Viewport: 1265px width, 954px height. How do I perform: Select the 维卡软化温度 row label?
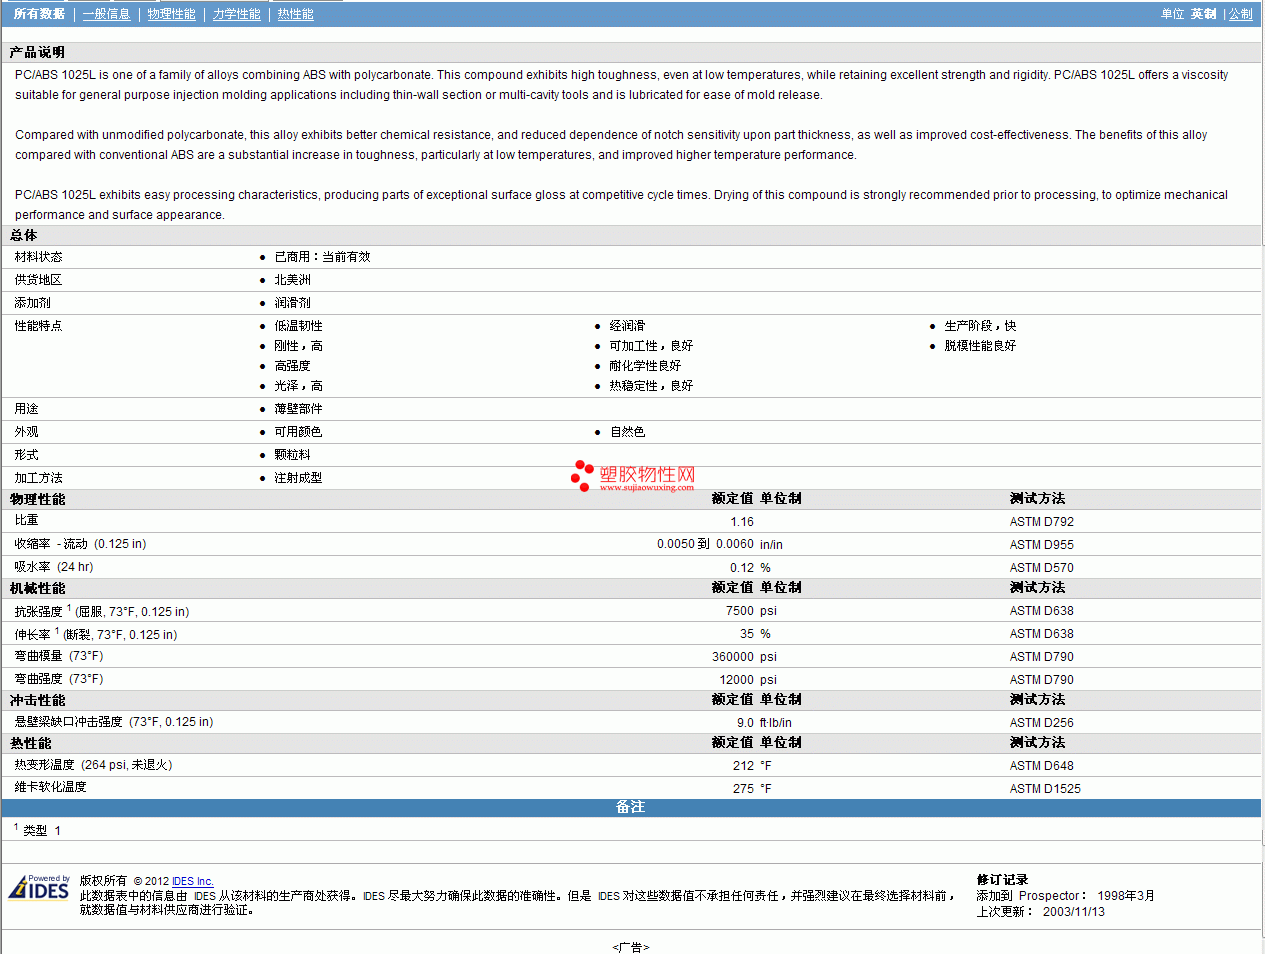click(50, 787)
